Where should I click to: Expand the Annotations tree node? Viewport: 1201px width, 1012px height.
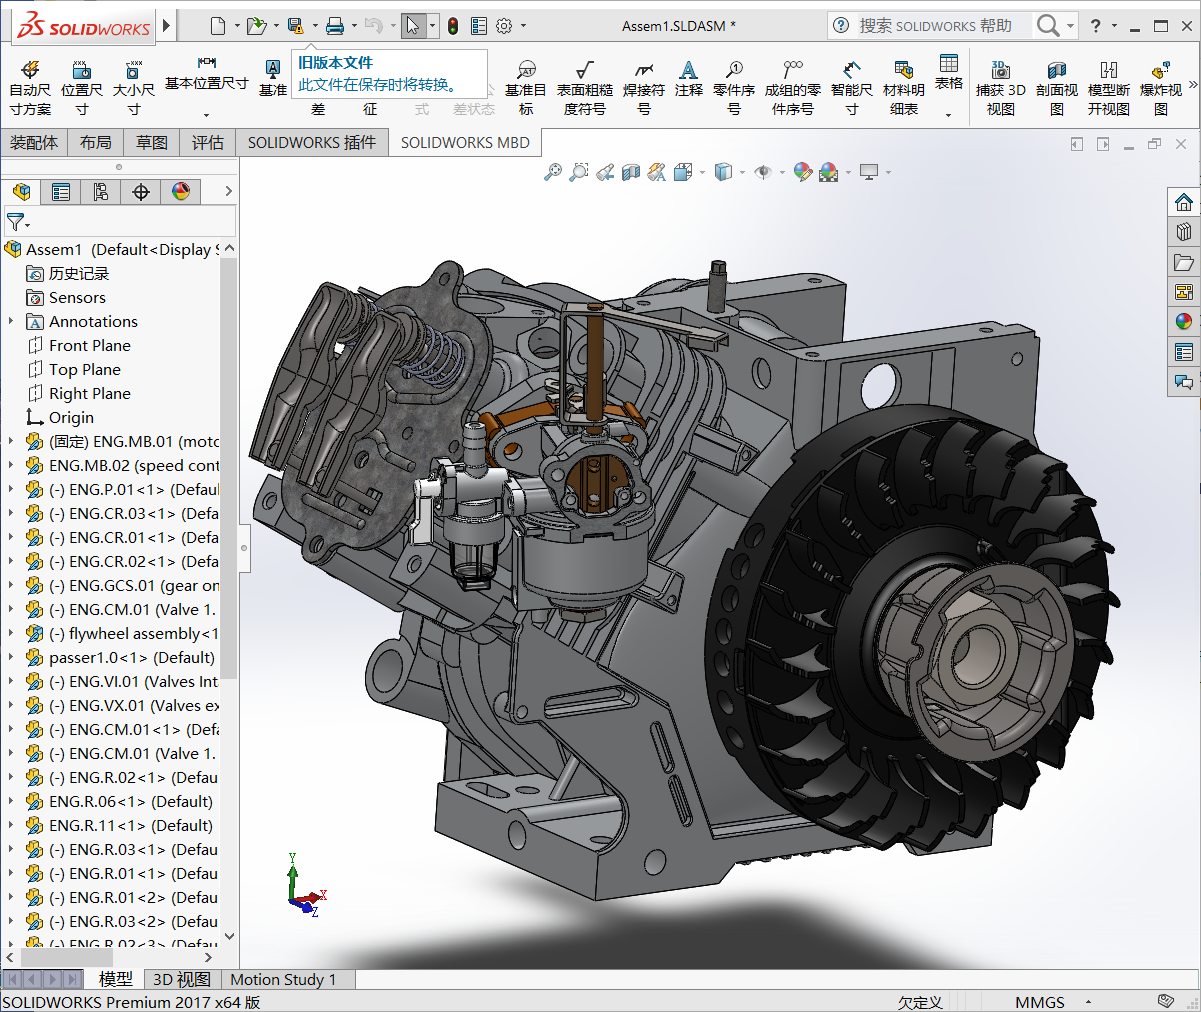click(11, 321)
